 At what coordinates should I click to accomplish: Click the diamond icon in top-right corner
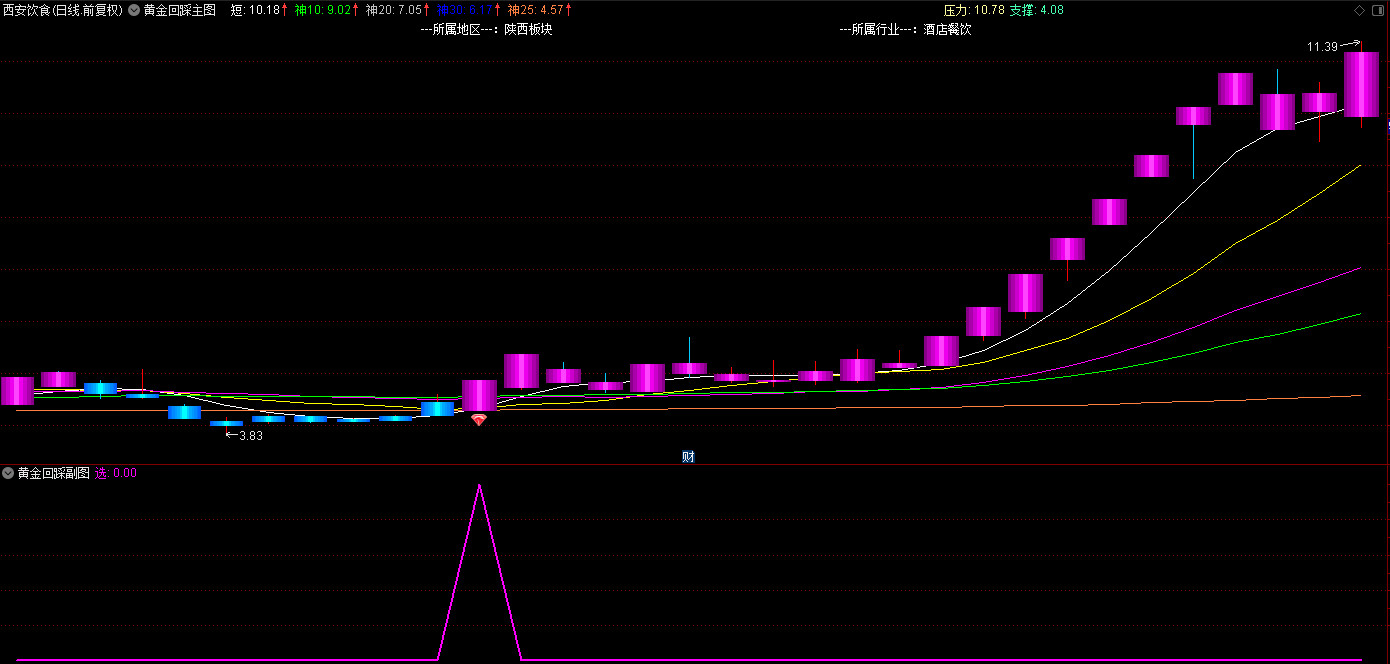(x=1359, y=10)
